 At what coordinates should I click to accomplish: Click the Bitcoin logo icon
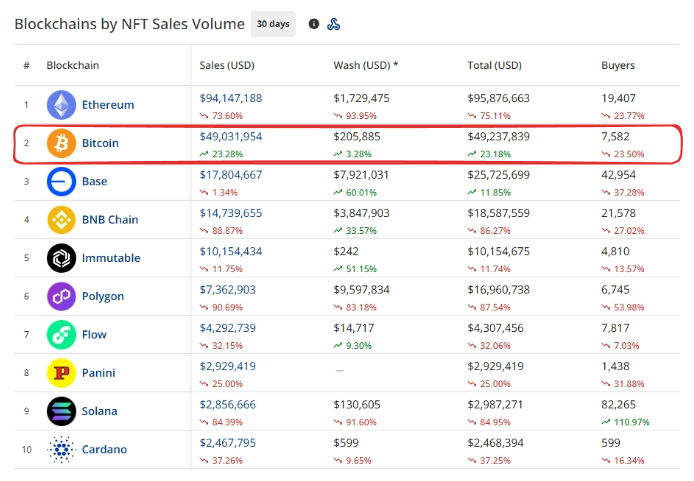[x=61, y=143]
